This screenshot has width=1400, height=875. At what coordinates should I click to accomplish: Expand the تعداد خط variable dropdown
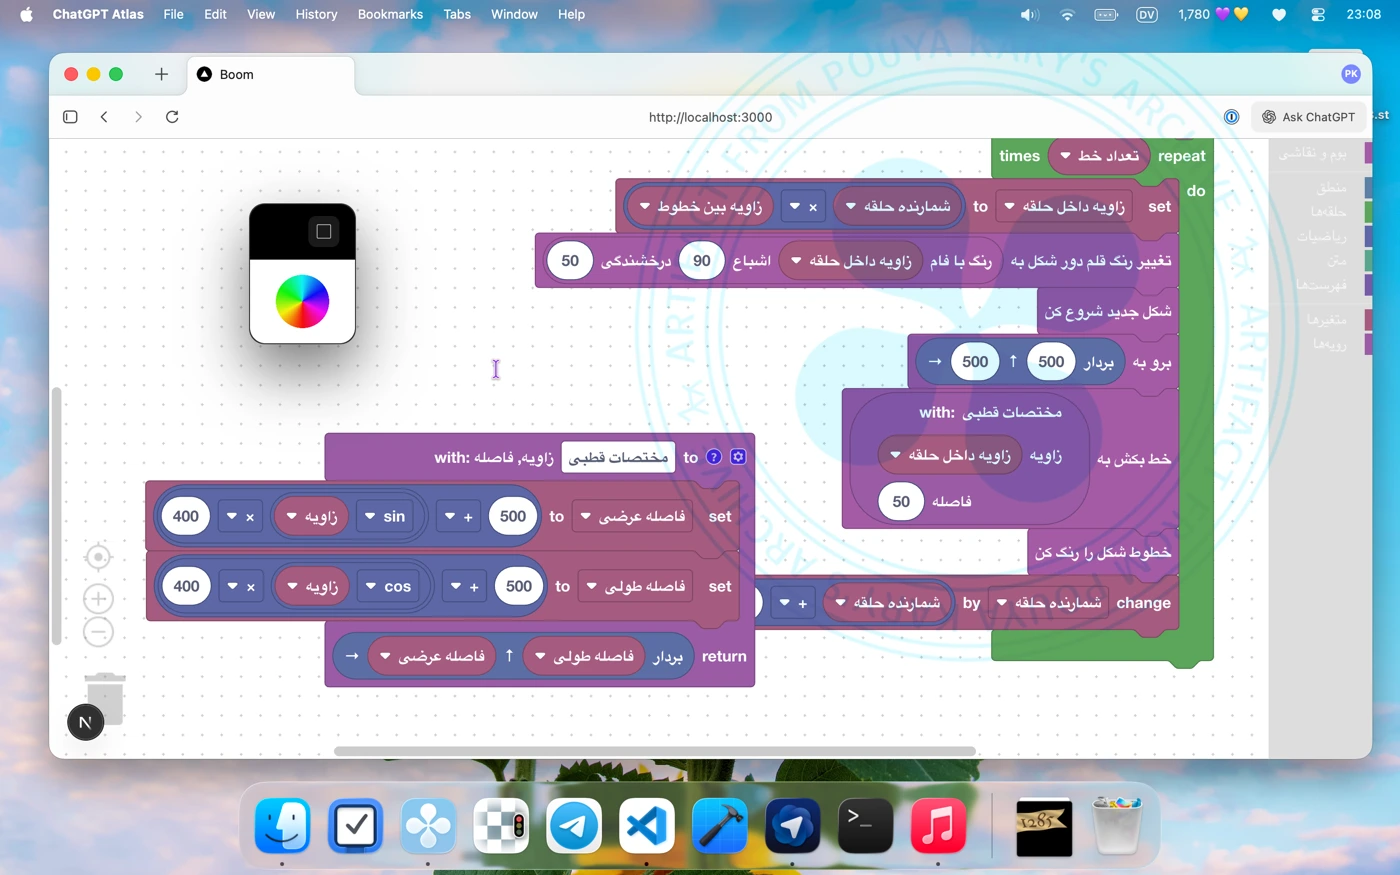pyautogui.click(x=1066, y=156)
